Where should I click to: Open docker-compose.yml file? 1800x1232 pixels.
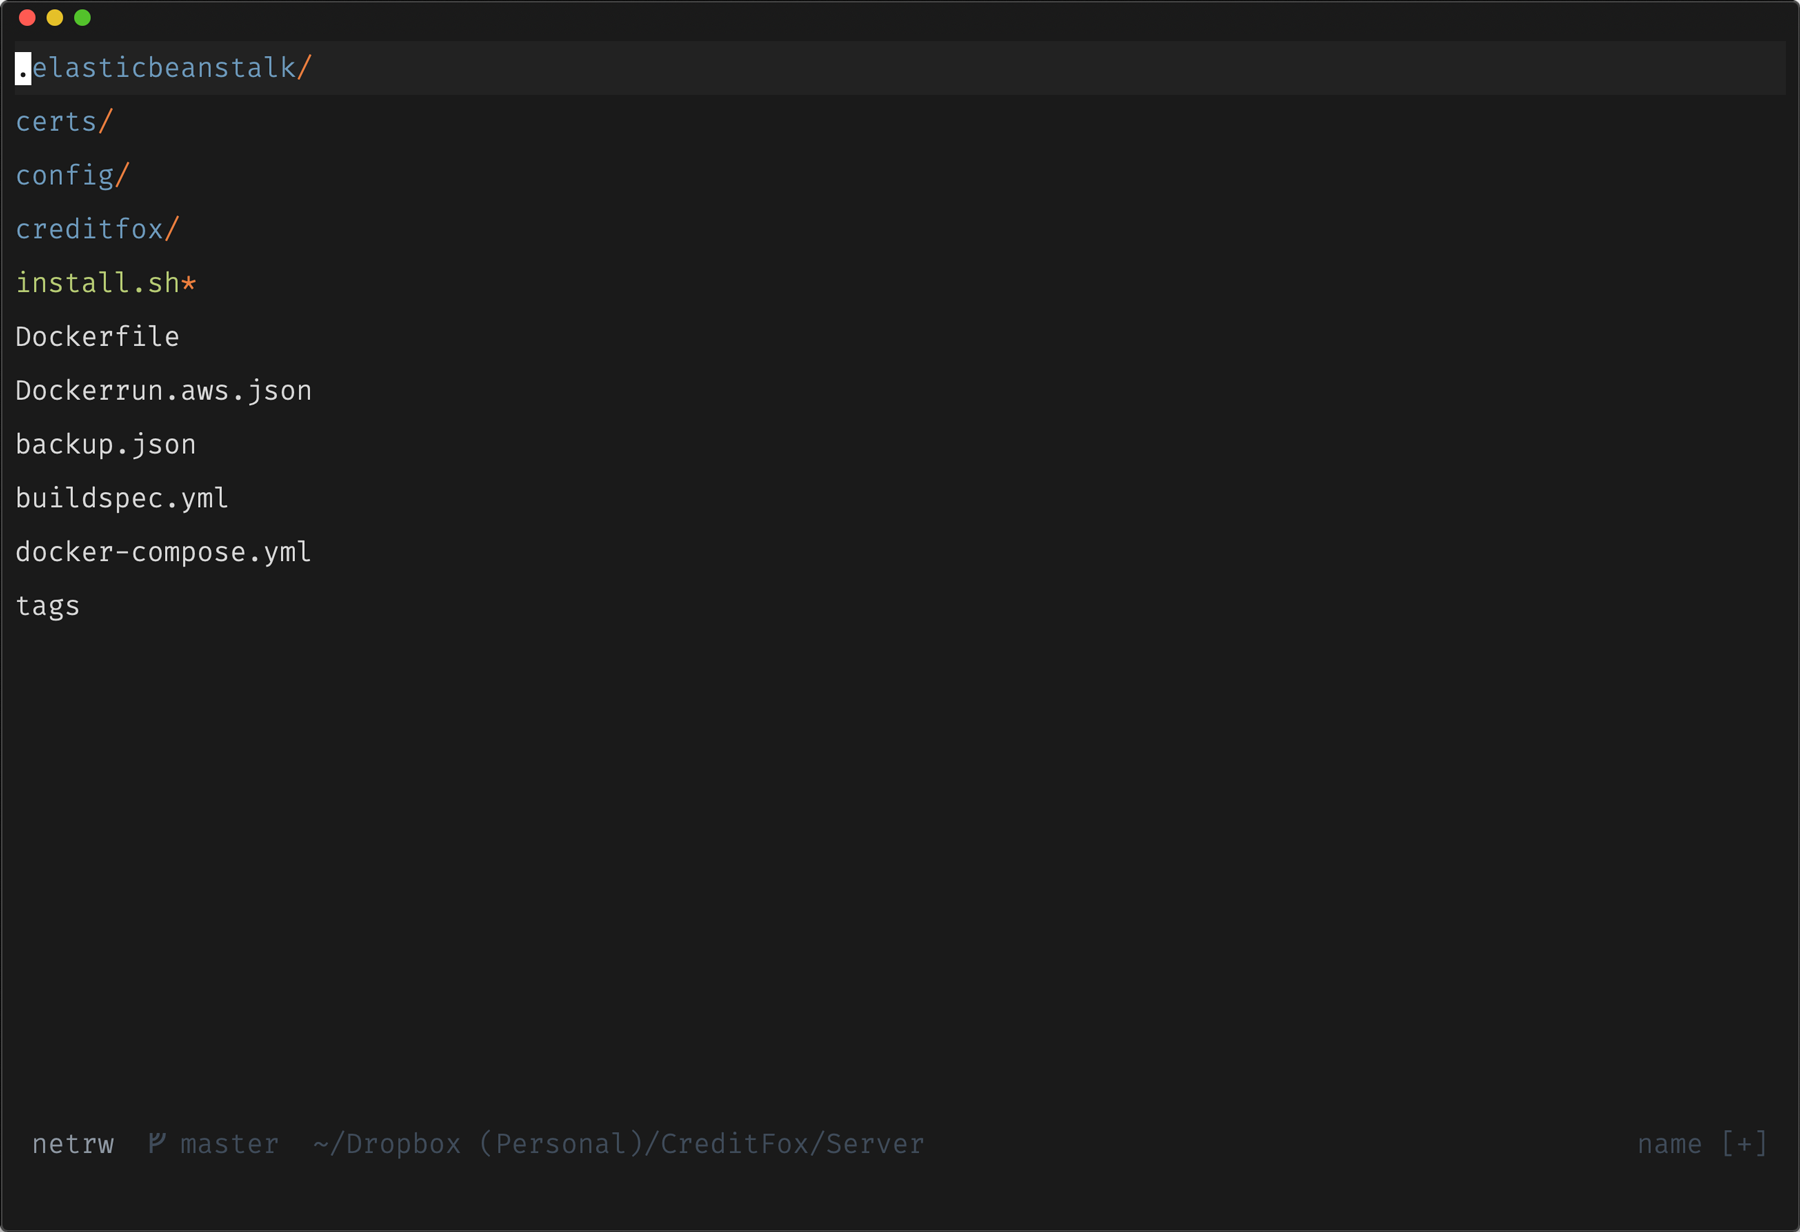pos(164,552)
